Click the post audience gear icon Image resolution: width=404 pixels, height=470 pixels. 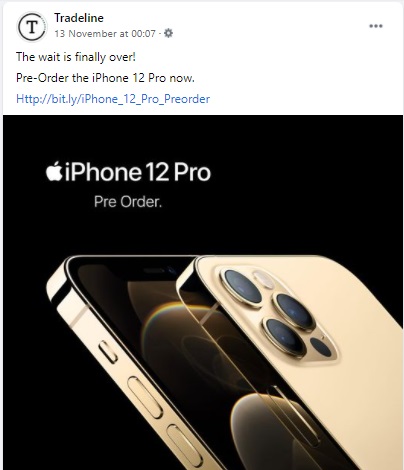pyautogui.click(x=169, y=33)
